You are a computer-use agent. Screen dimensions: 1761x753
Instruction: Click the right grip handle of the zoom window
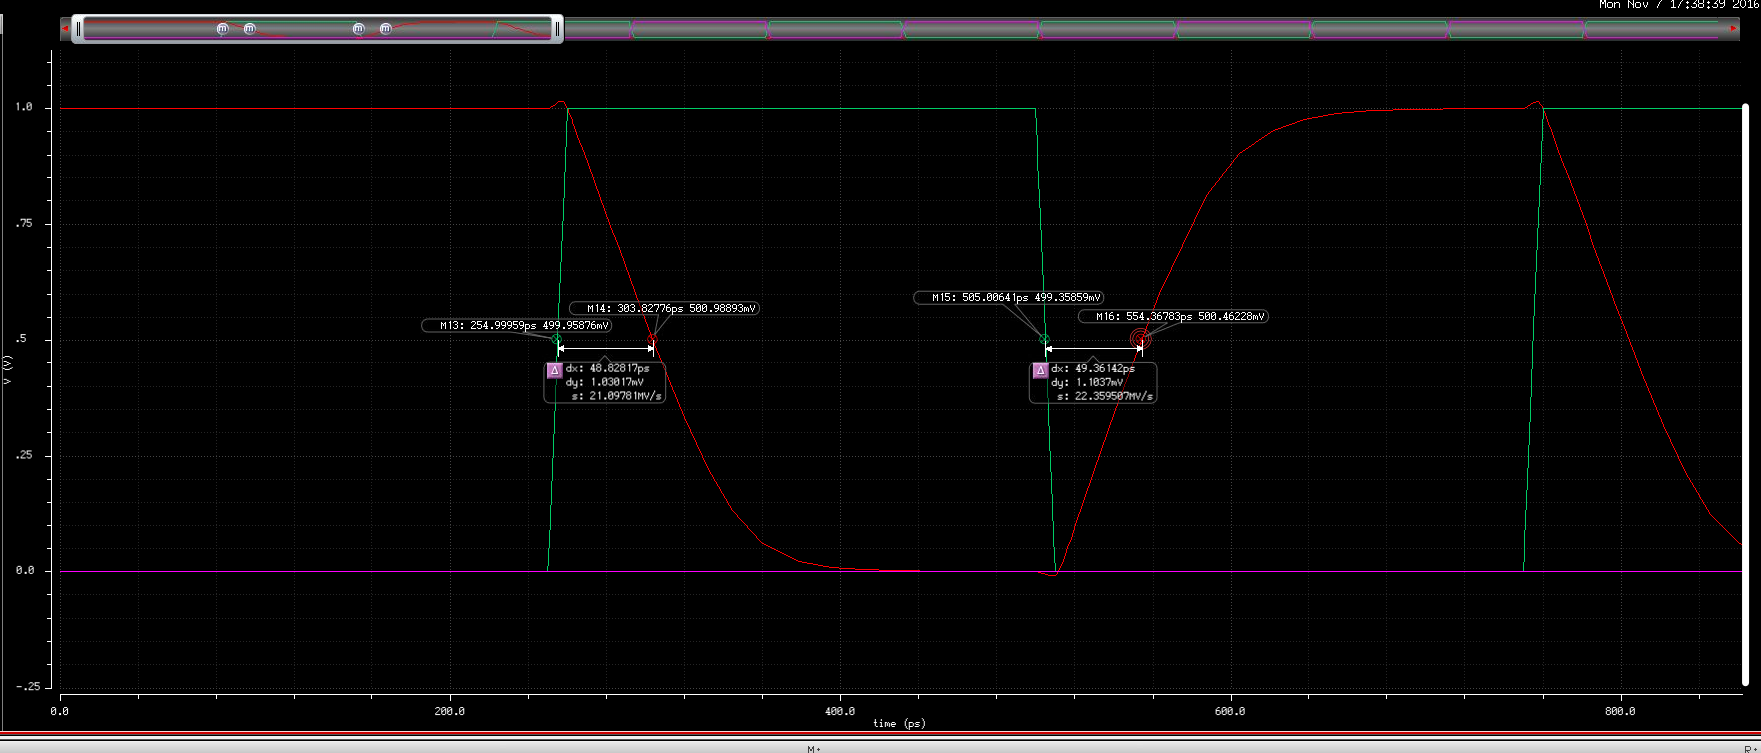click(557, 29)
